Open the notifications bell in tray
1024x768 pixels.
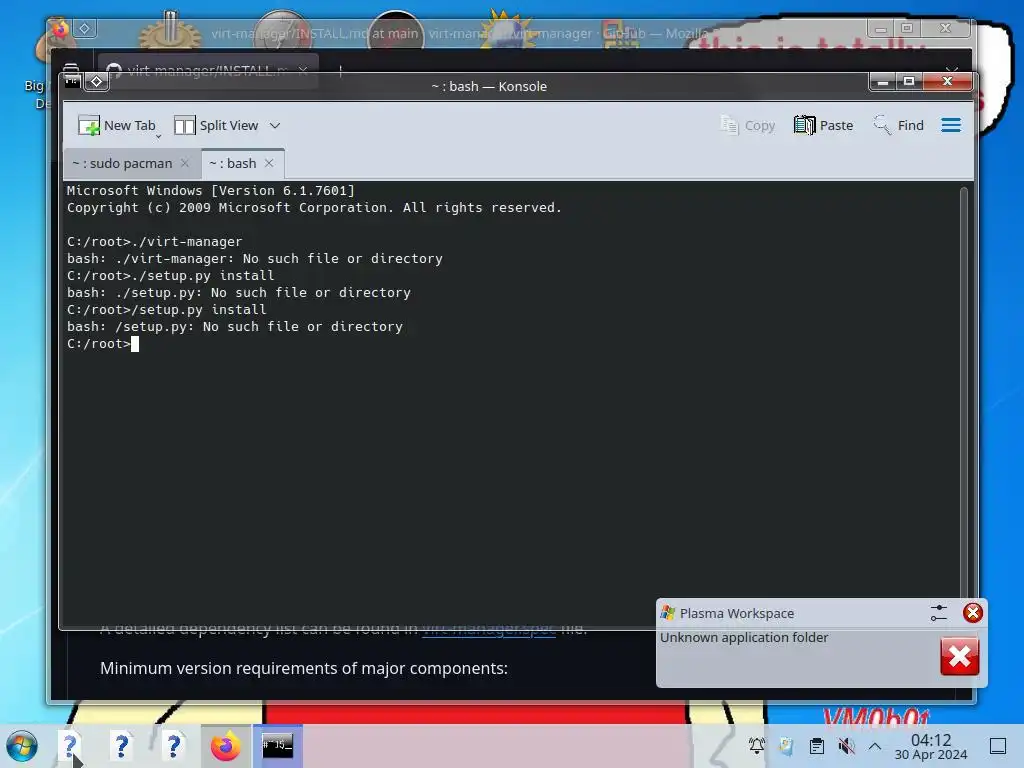click(x=757, y=746)
